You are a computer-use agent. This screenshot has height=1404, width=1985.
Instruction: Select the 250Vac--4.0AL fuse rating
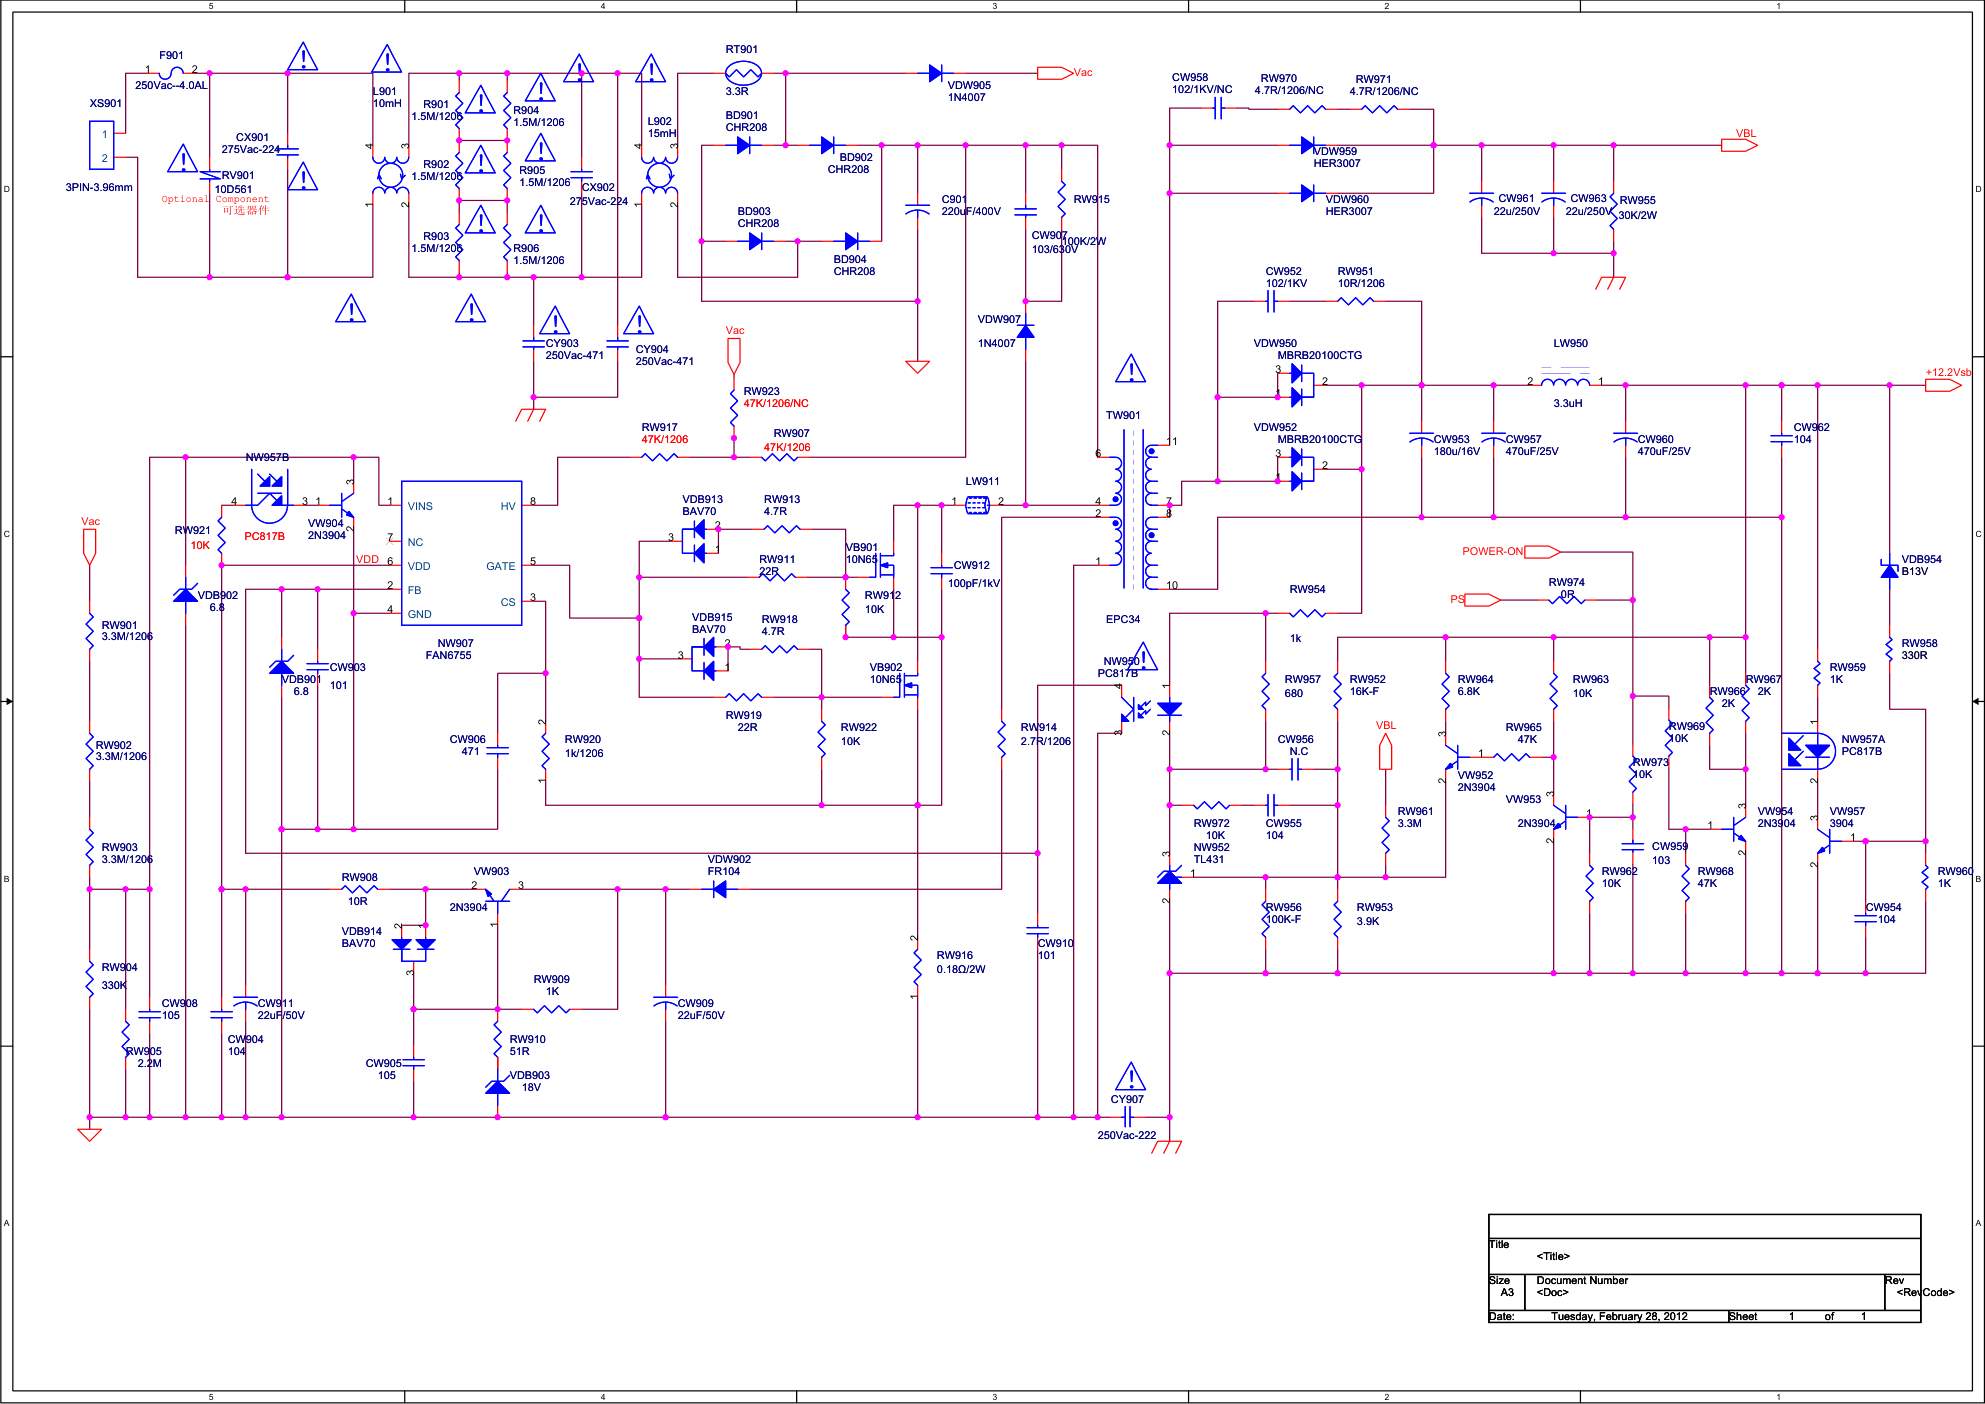[171, 86]
